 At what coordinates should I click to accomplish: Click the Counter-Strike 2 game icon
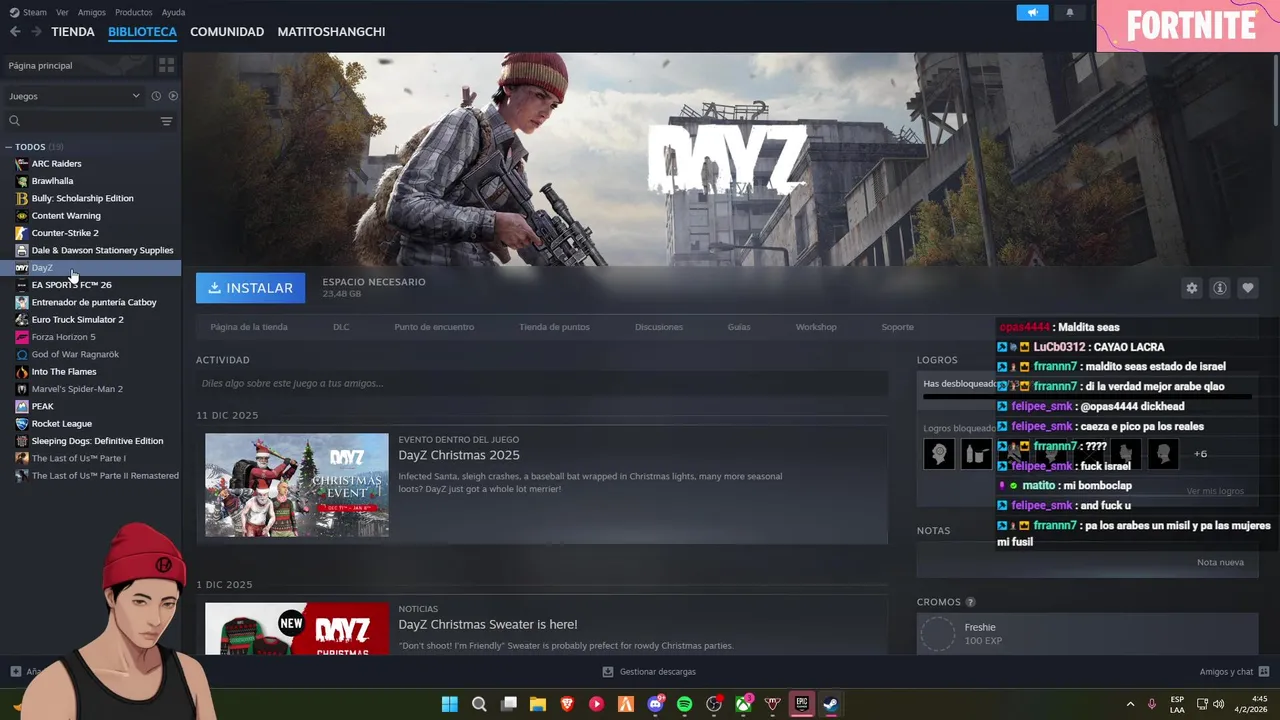pyautogui.click(x=22, y=233)
